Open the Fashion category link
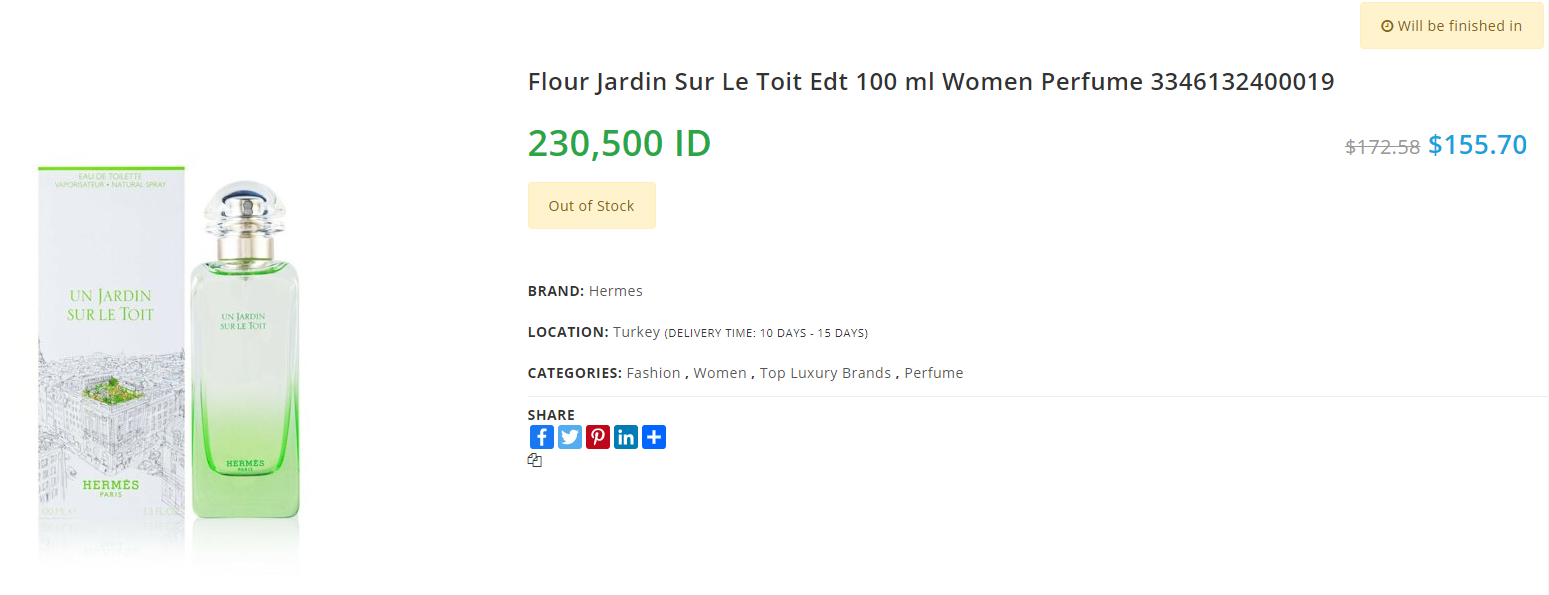 [x=653, y=373]
